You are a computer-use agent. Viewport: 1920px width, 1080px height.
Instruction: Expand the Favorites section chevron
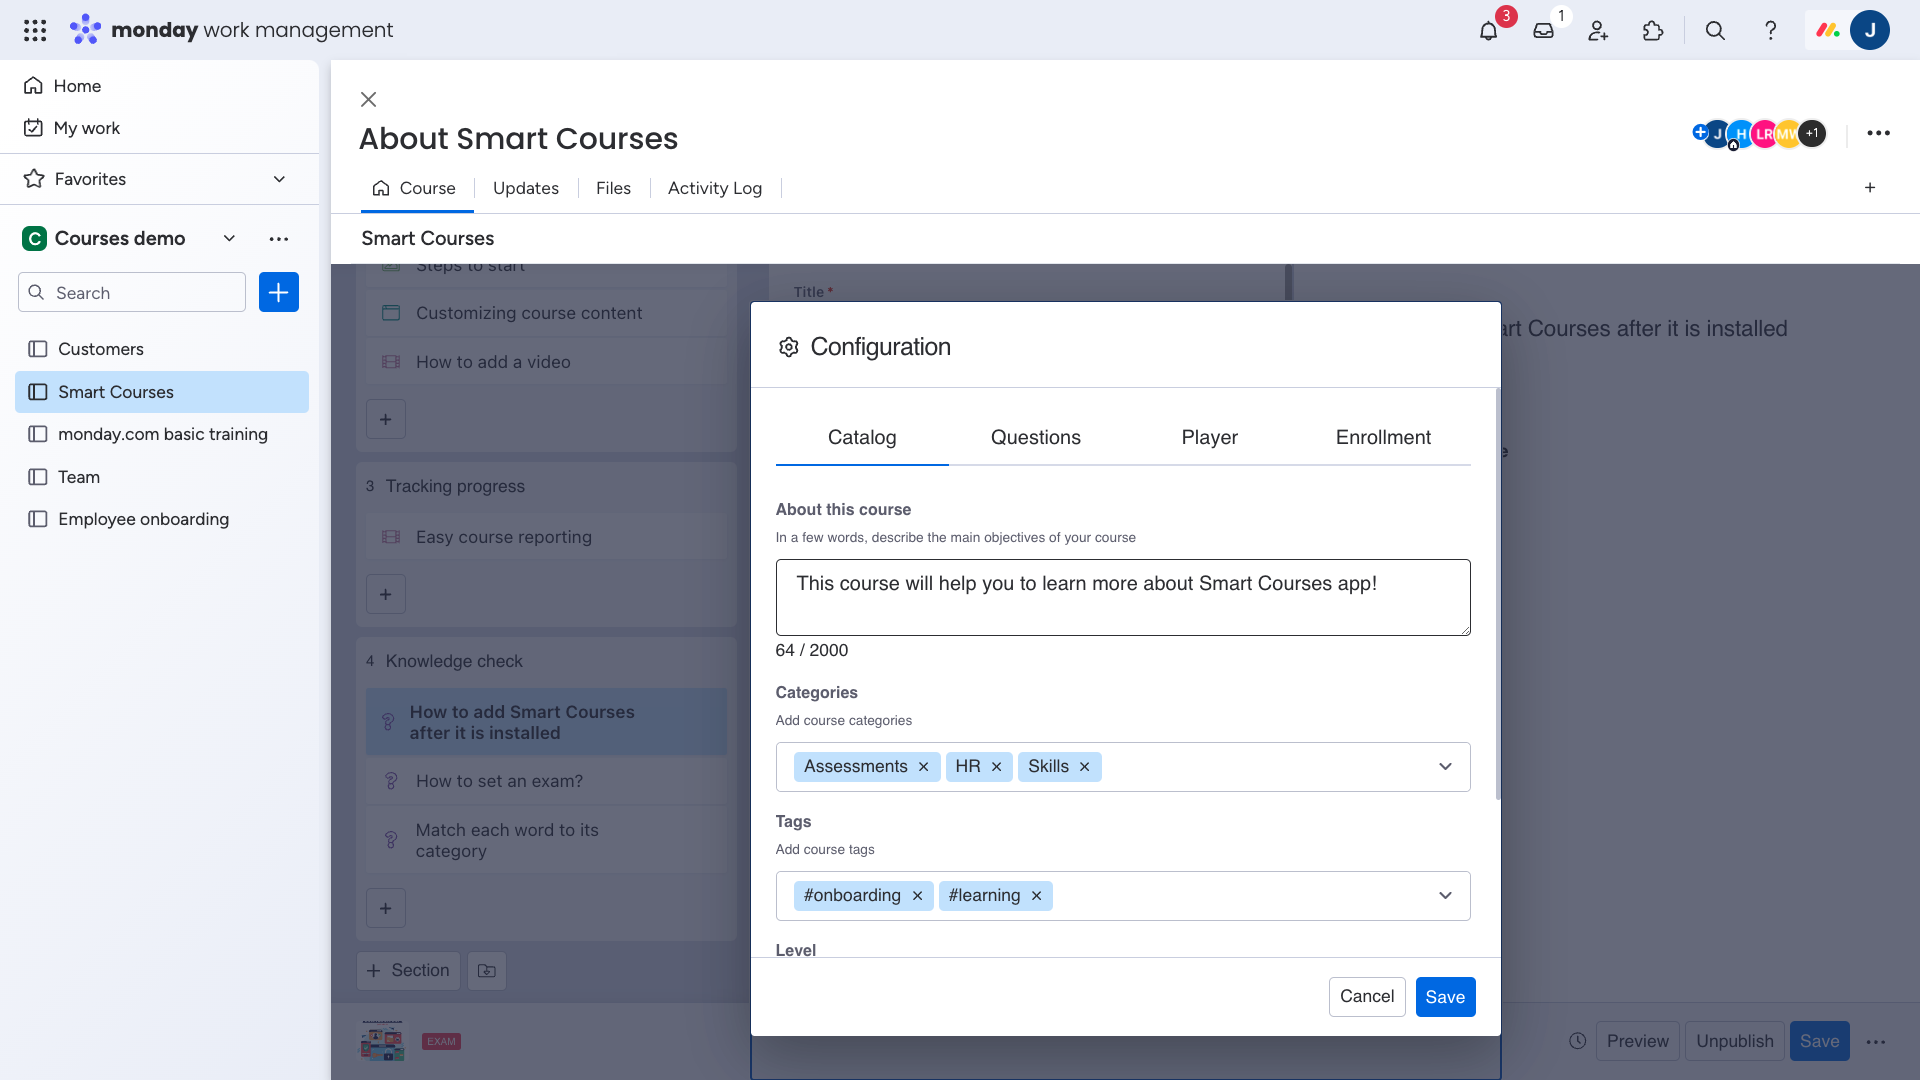point(279,179)
